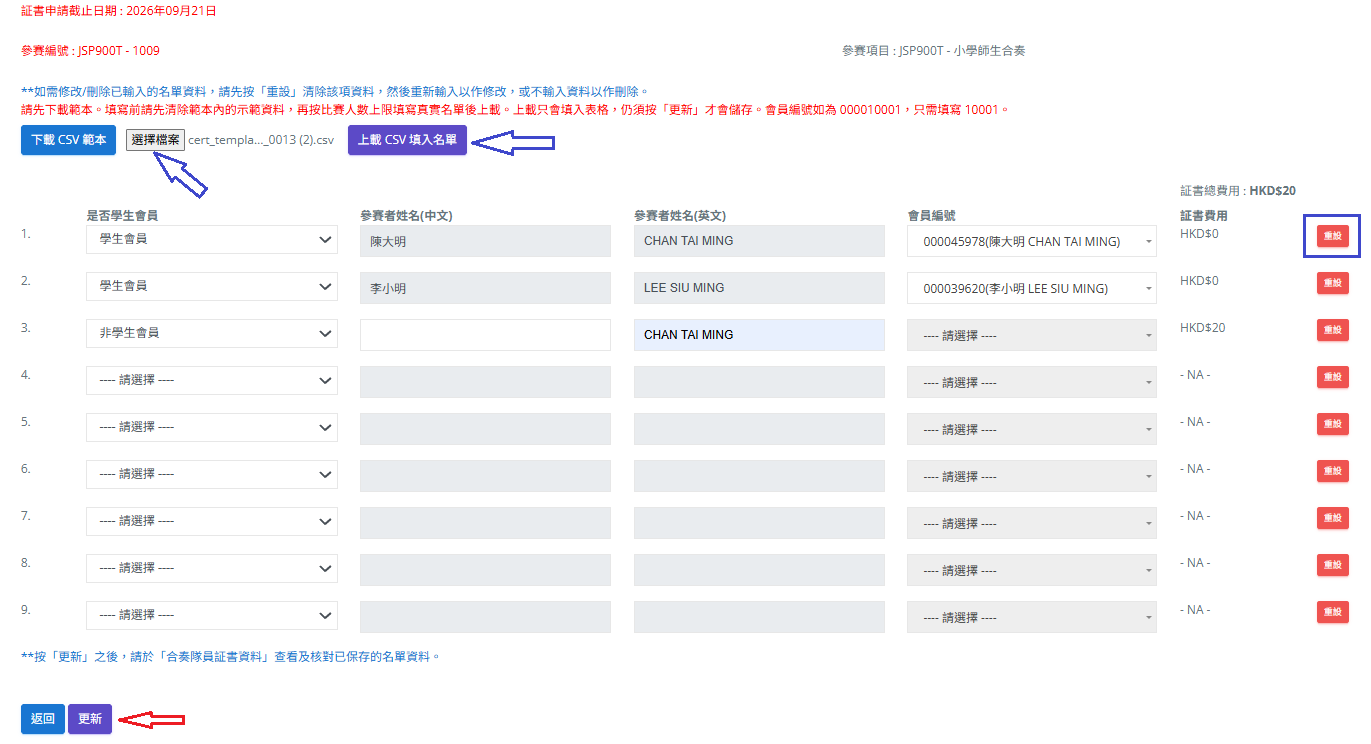Click the 返回 button

[x=43, y=719]
